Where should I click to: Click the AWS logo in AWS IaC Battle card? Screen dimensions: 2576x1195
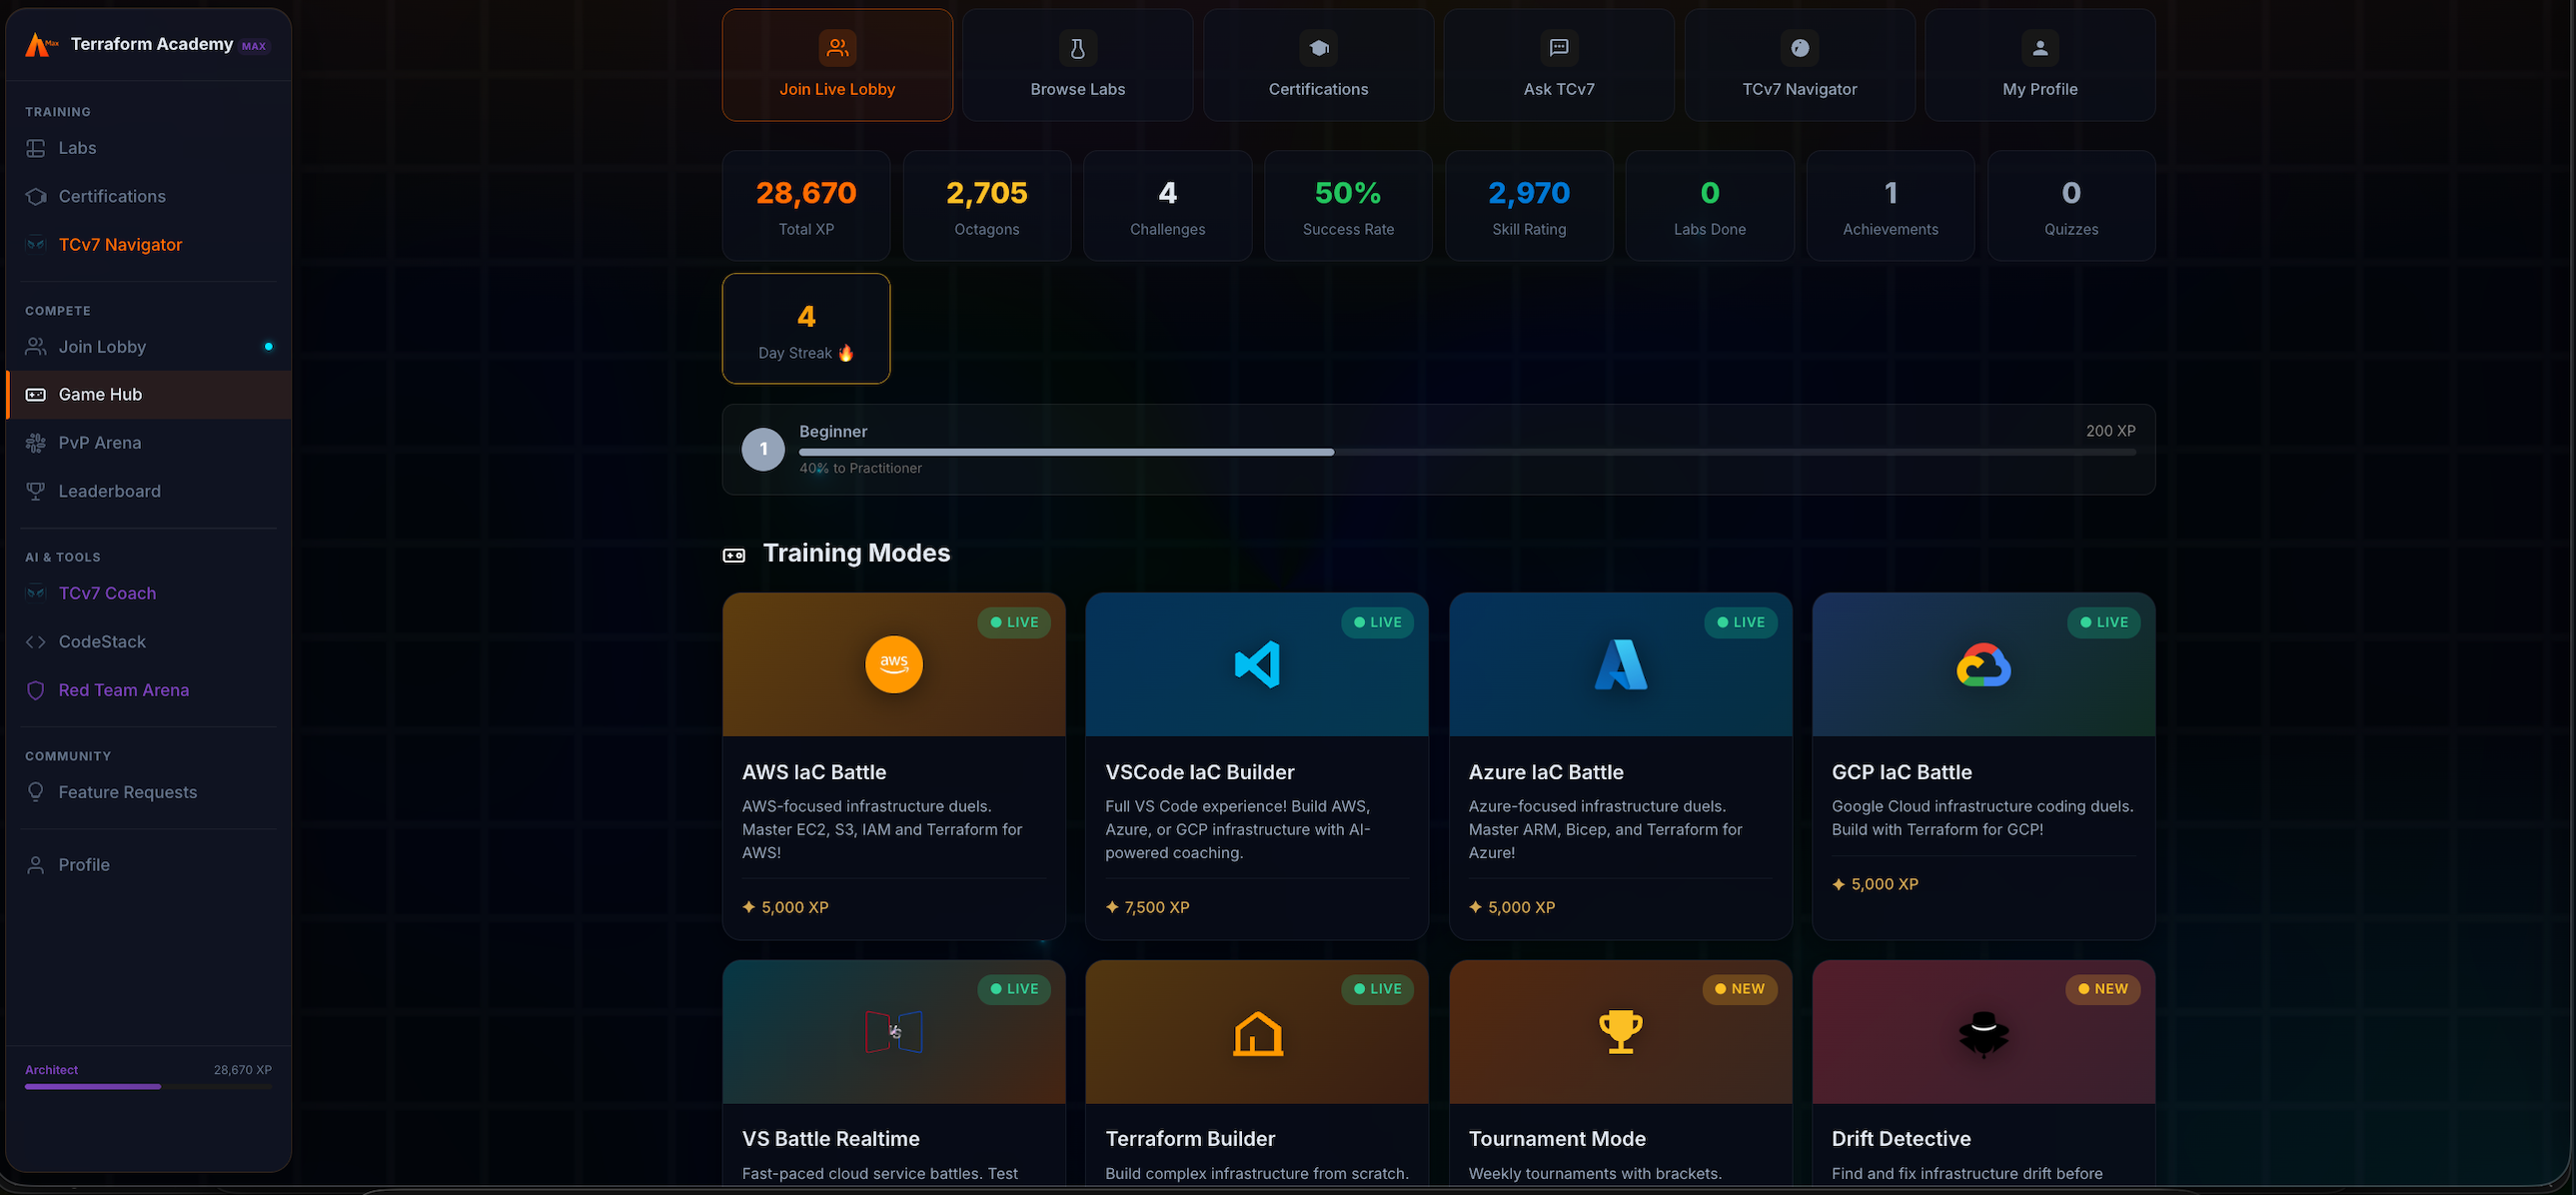pos(894,664)
